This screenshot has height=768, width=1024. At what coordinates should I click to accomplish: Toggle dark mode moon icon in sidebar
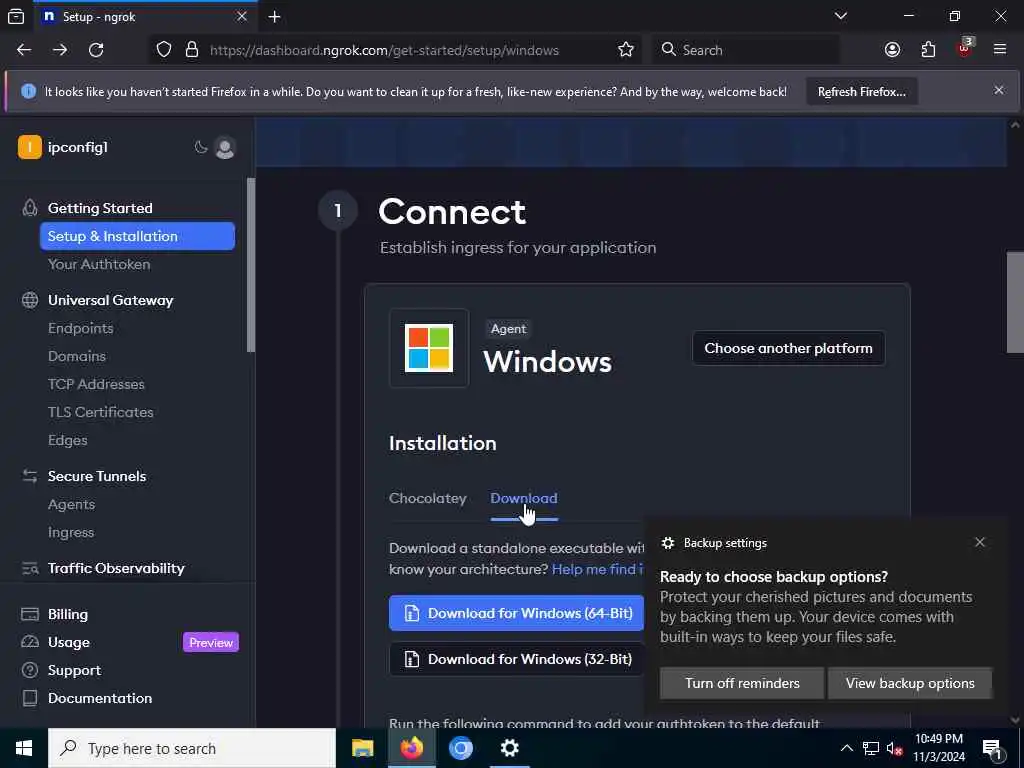(x=201, y=147)
